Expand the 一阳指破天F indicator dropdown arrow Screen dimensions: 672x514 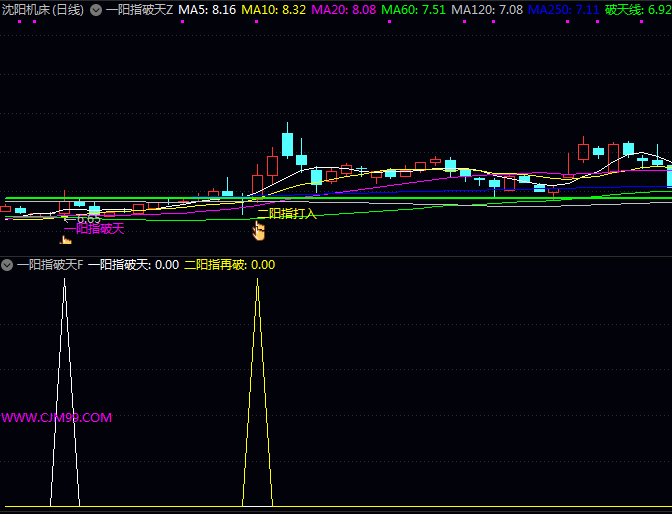tap(7, 265)
